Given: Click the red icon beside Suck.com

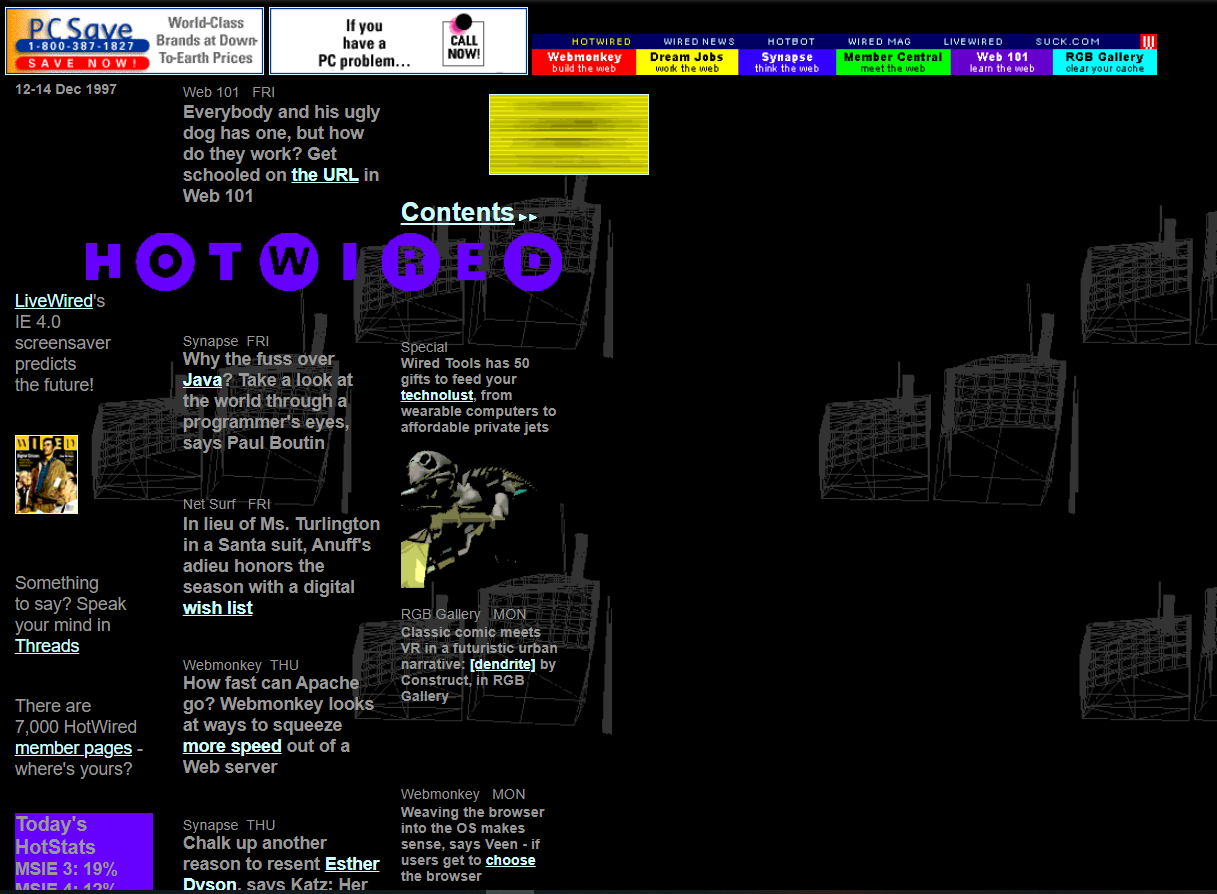Looking at the screenshot, I should pyautogui.click(x=1149, y=42).
